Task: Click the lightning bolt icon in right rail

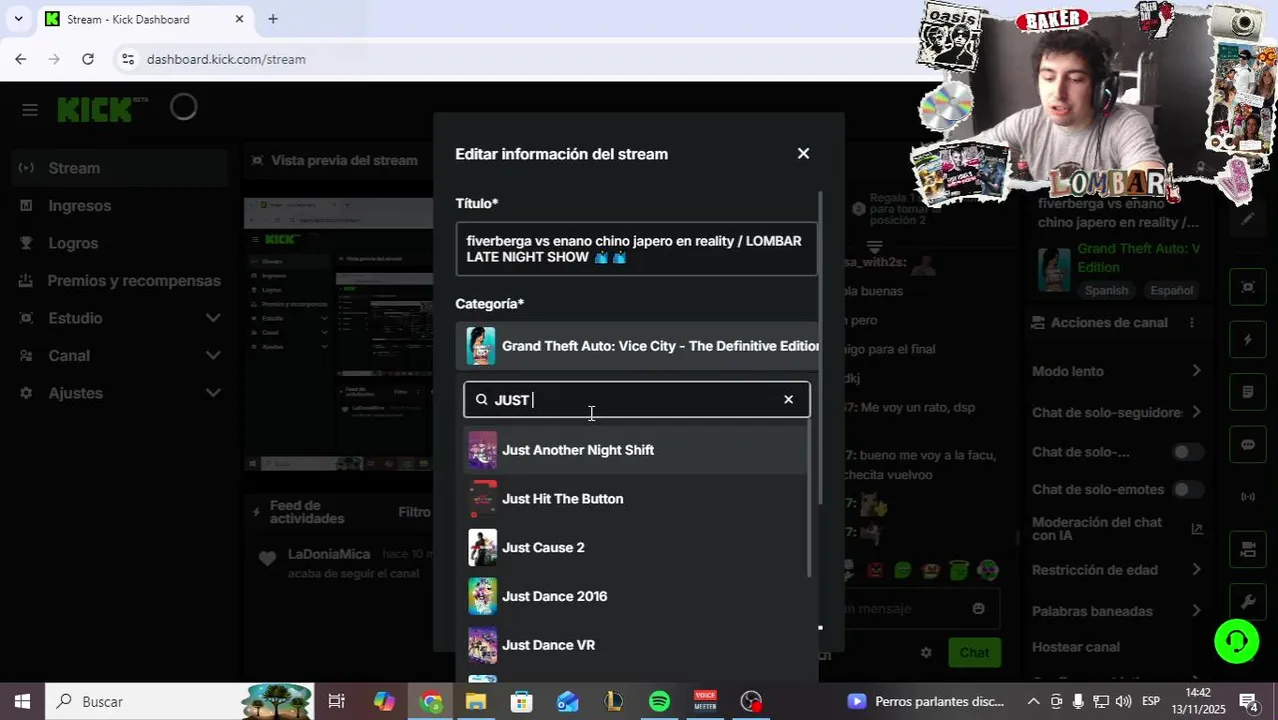Action: 1248,340
